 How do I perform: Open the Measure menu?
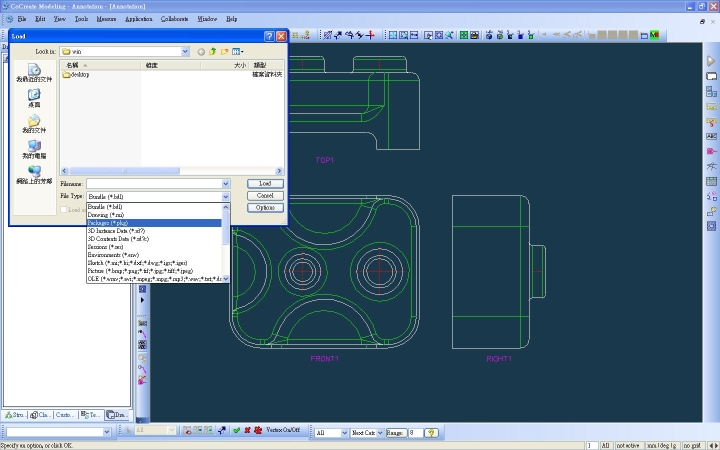tap(106, 19)
